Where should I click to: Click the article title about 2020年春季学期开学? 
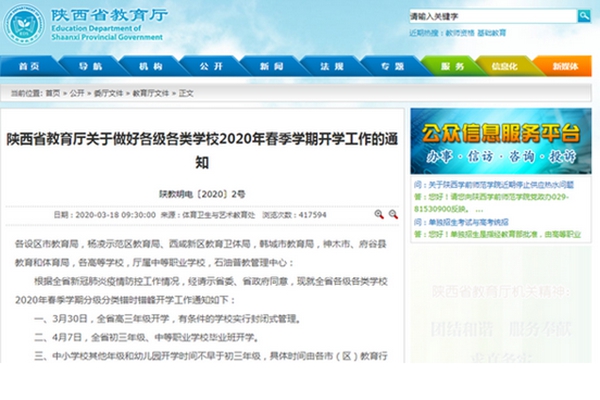pyautogui.click(x=202, y=150)
